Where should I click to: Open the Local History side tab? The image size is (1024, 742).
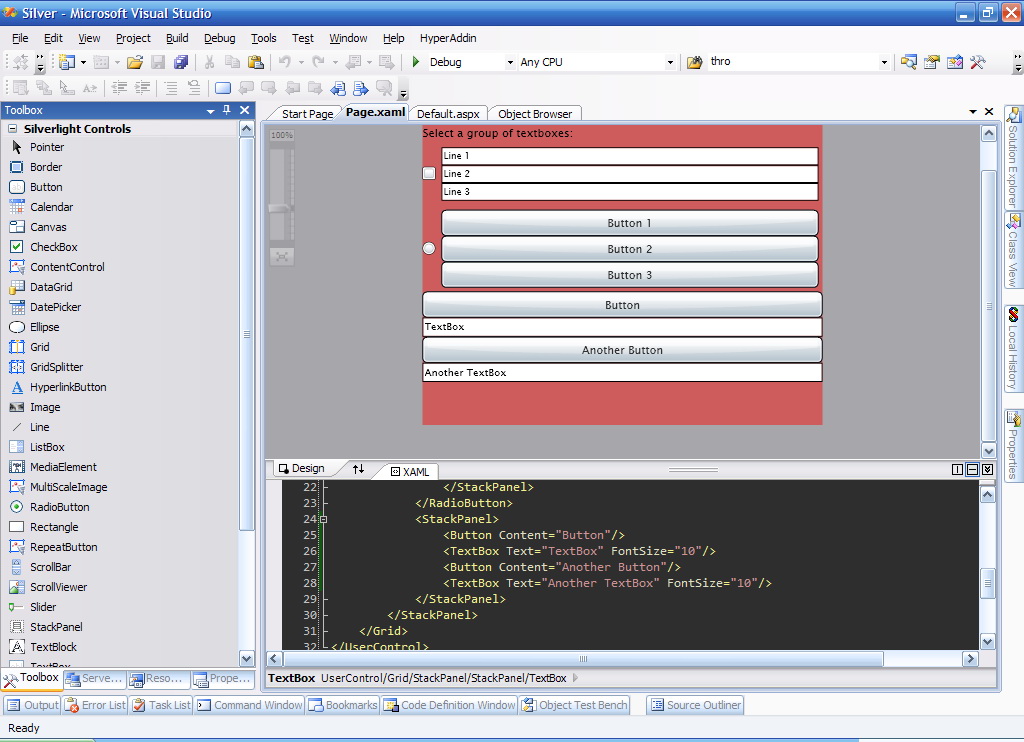pos(1013,349)
